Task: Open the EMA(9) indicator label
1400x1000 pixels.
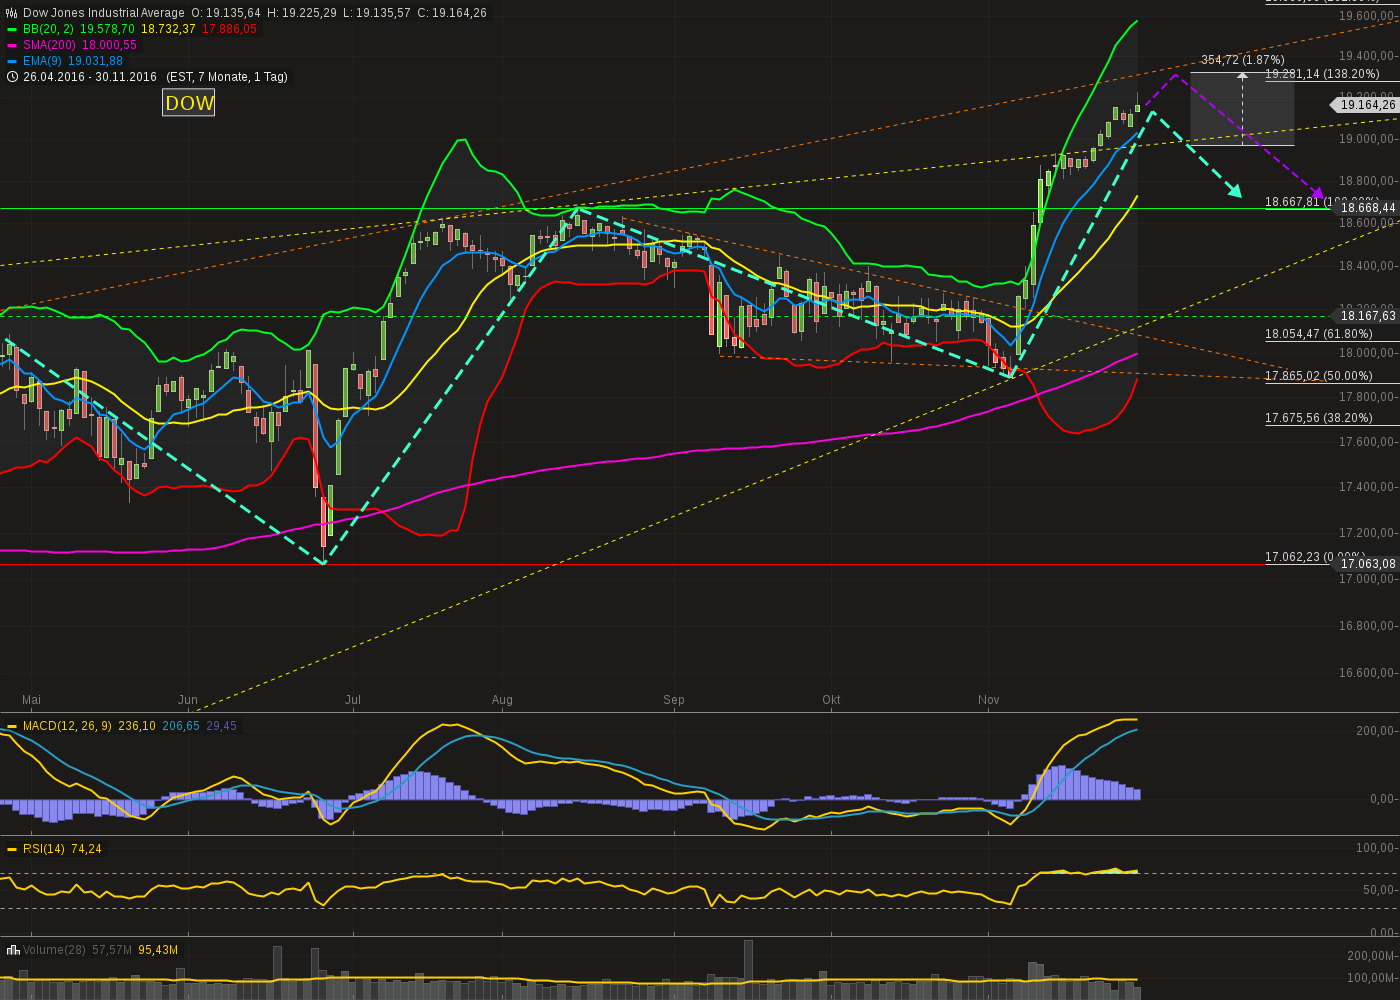Action: [43, 61]
